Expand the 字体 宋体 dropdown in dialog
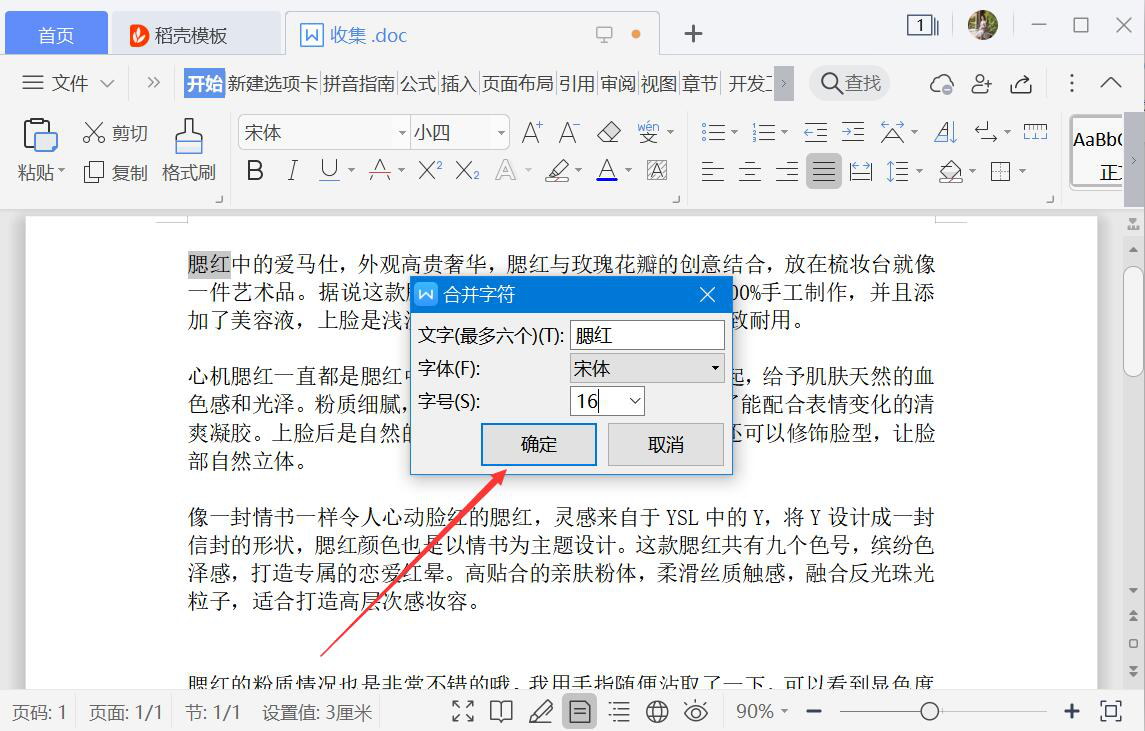Image resolution: width=1145 pixels, height=731 pixels. [x=715, y=368]
